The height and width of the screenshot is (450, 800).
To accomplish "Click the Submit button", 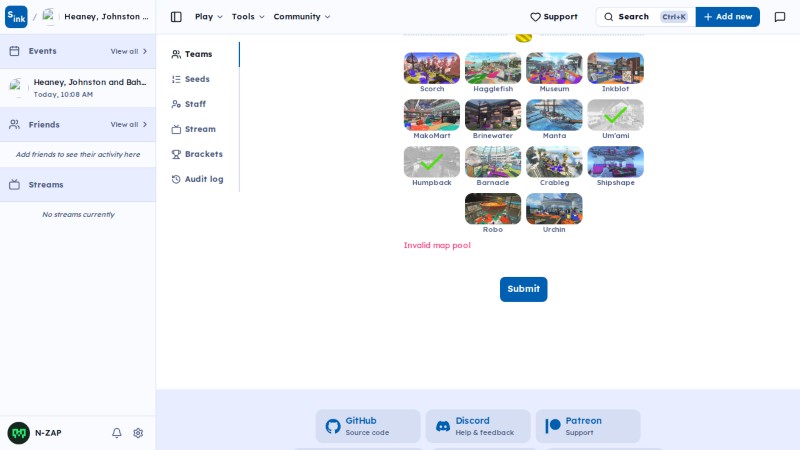I will pos(523,289).
